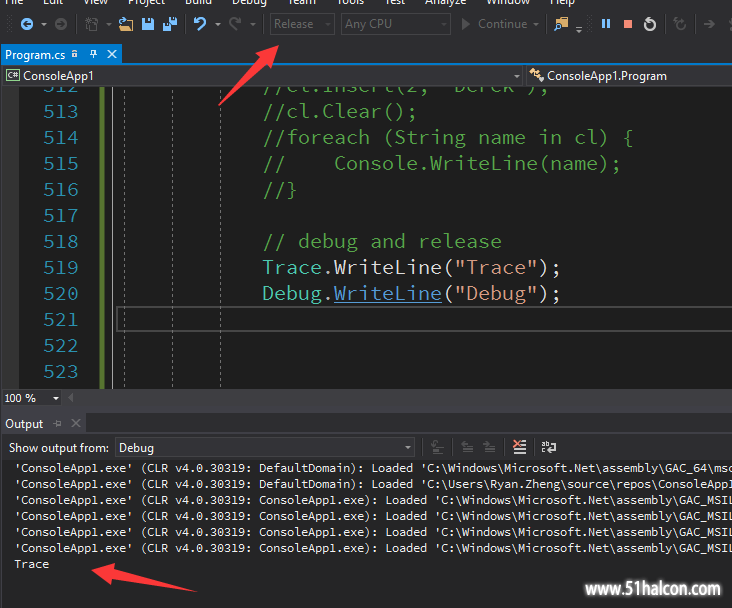The height and width of the screenshot is (608, 732).
Task: Open the Any CPU platform combo box
Action: 395,24
